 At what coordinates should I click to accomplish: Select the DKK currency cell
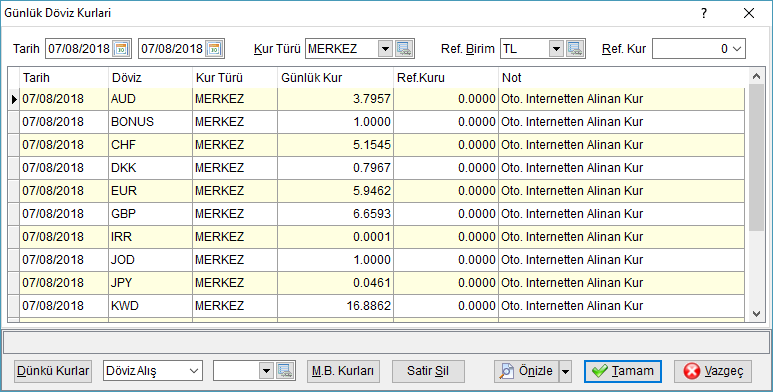[150, 168]
